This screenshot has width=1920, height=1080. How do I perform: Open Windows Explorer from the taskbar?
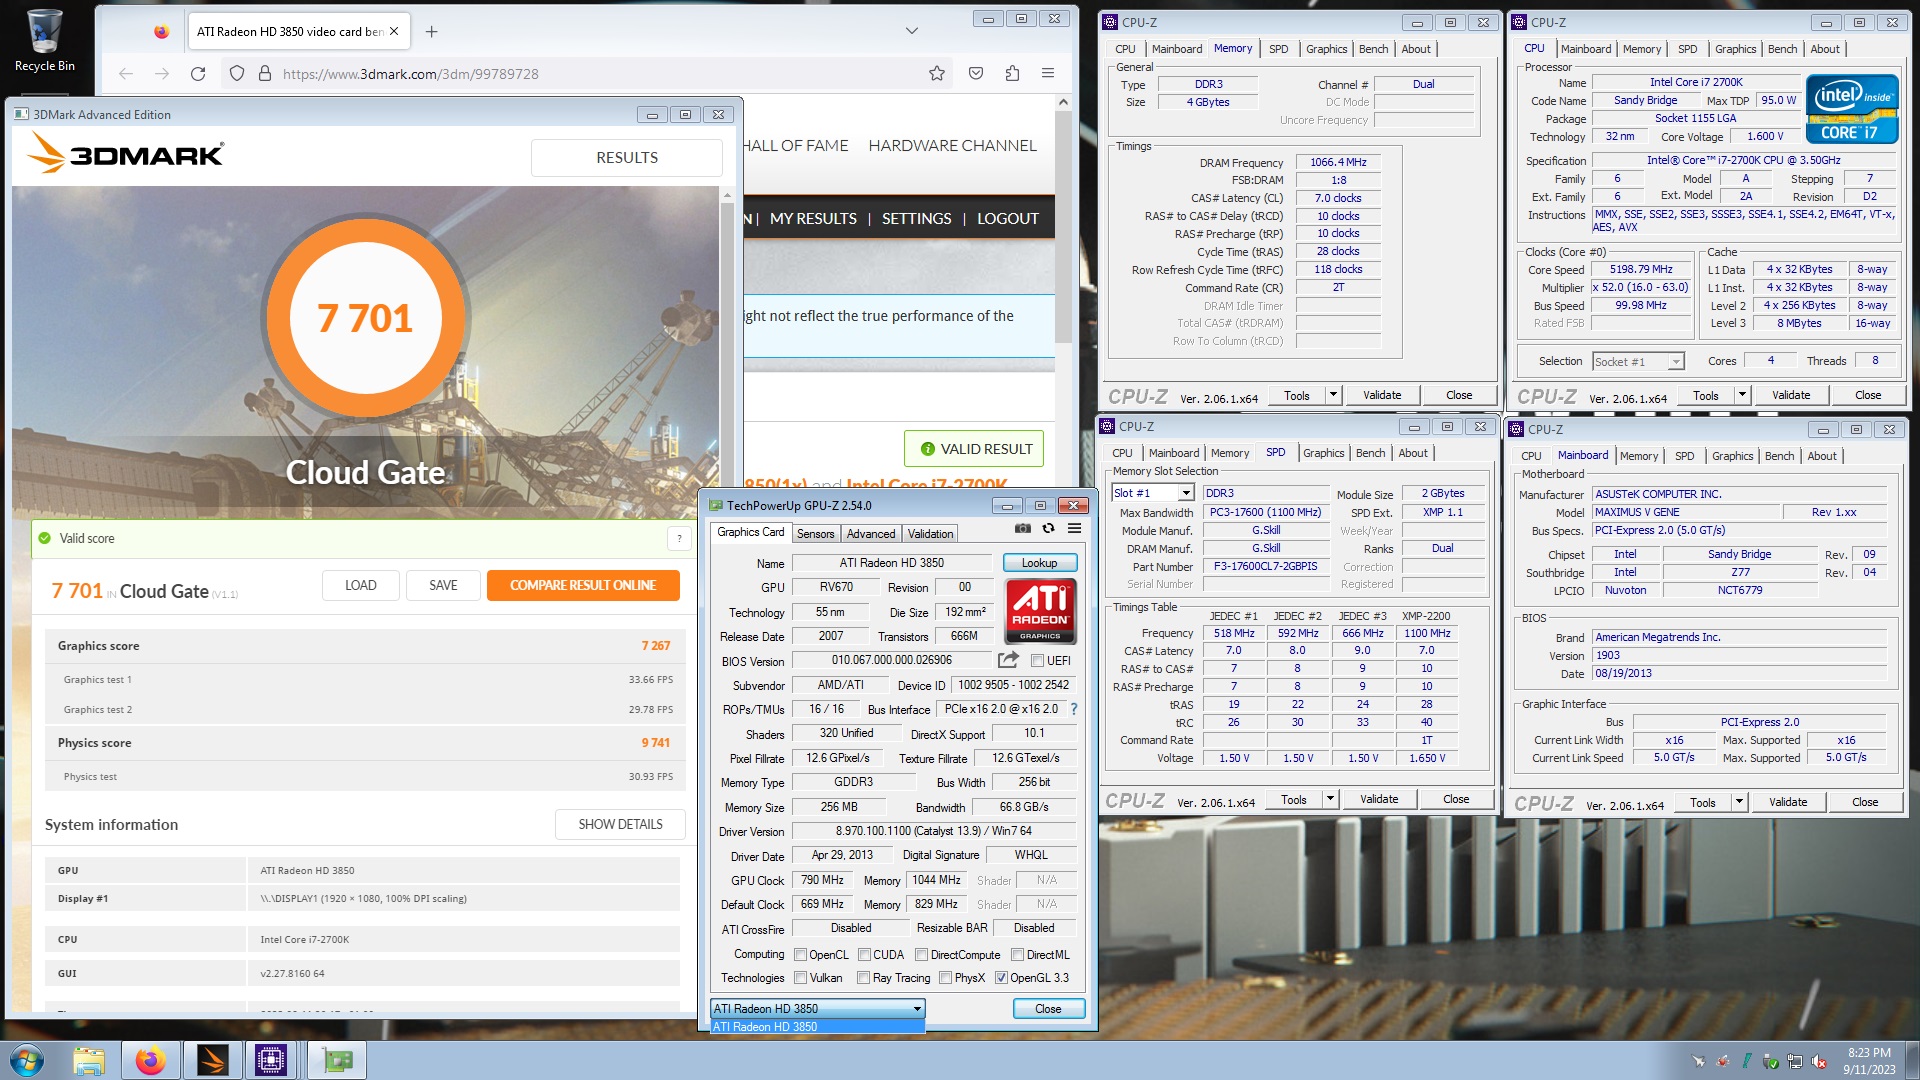pos(89,1060)
